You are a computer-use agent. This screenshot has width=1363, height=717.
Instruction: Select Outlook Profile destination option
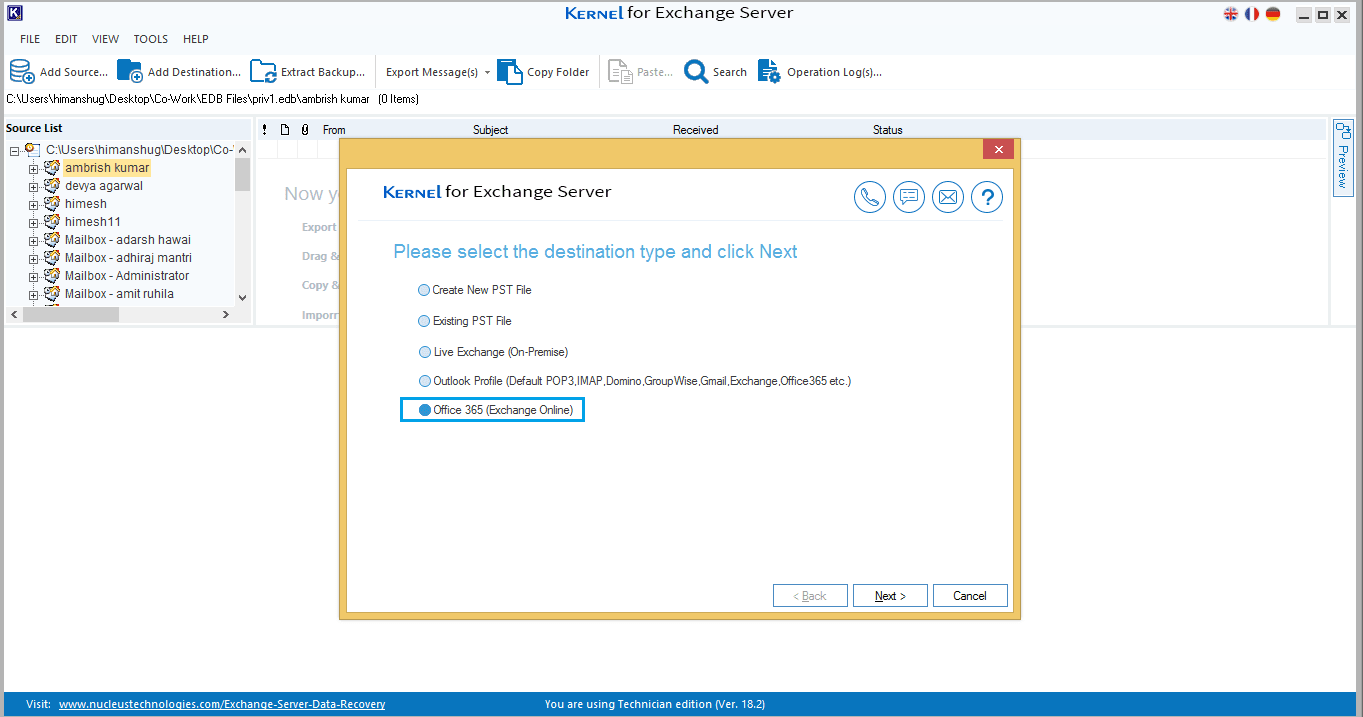click(x=634, y=381)
